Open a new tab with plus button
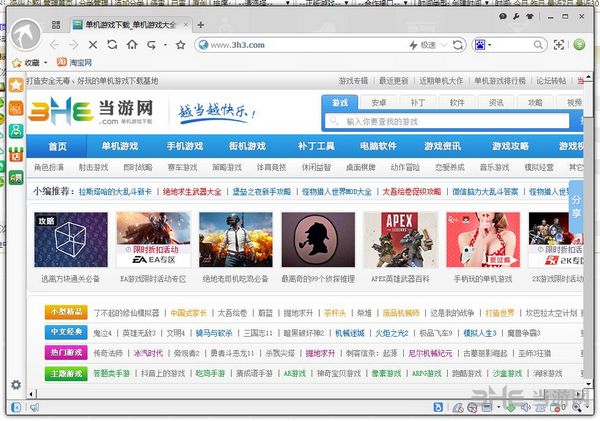 [201, 25]
